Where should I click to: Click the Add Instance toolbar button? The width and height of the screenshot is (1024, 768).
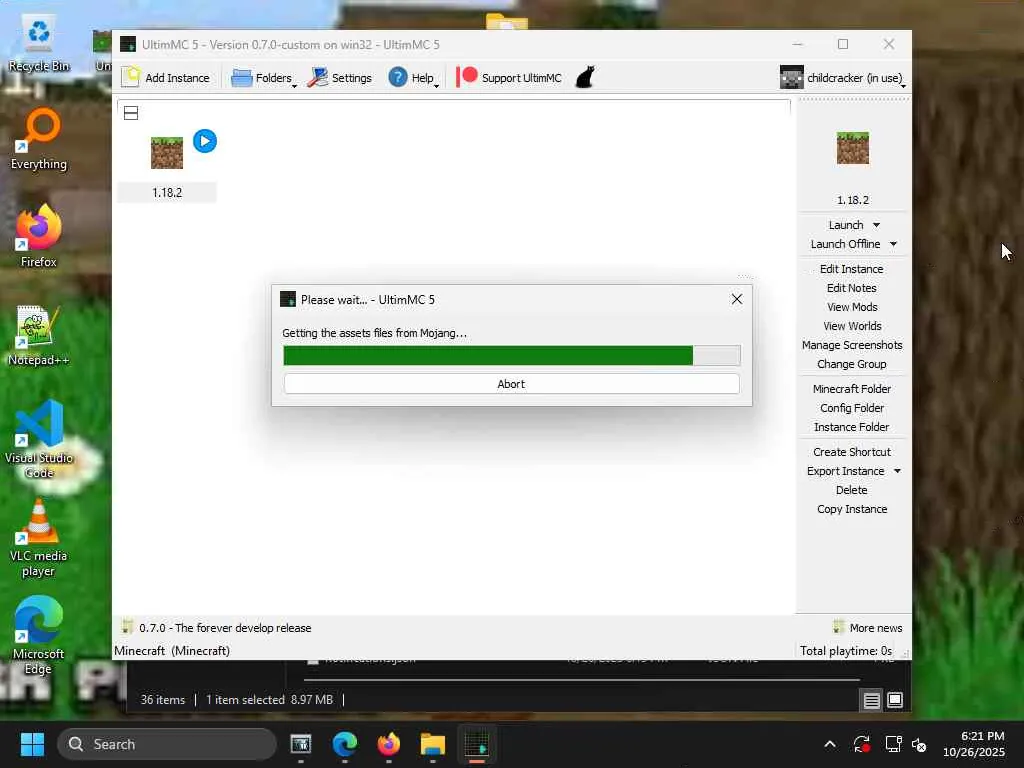pos(166,78)
